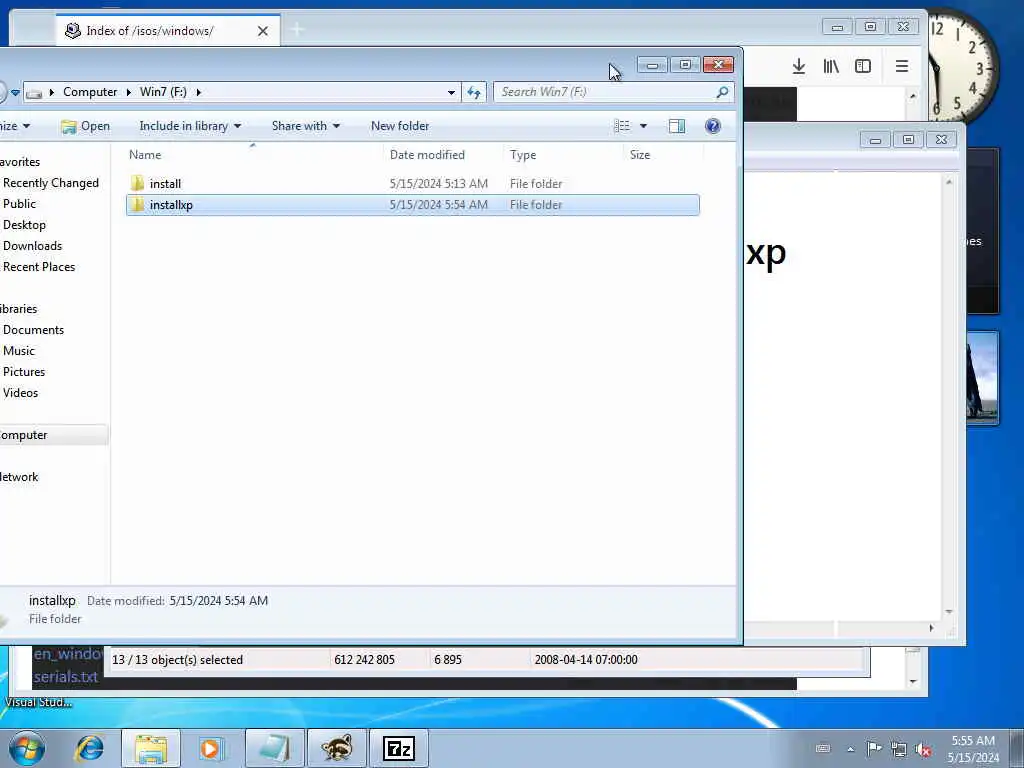
Task: Open Pictures library
Action: 24,372
